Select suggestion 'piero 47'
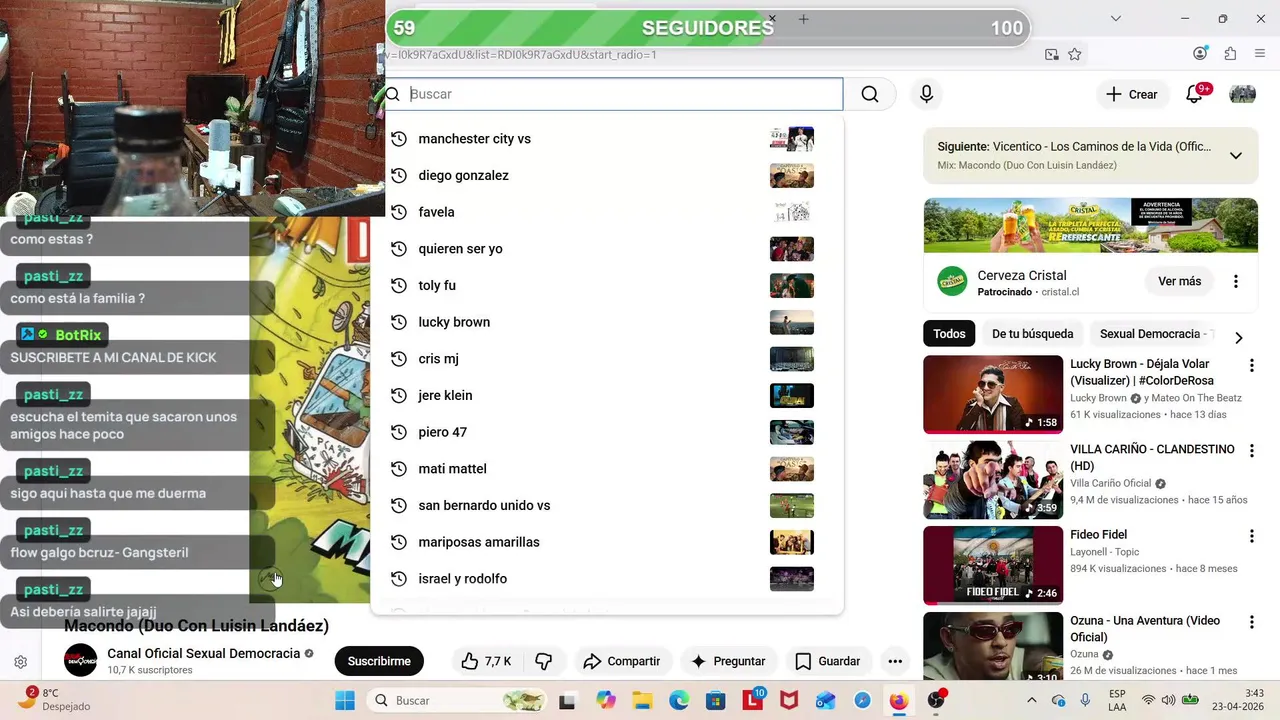This screenshot has height=720, width=1280. tap(607, 432)
